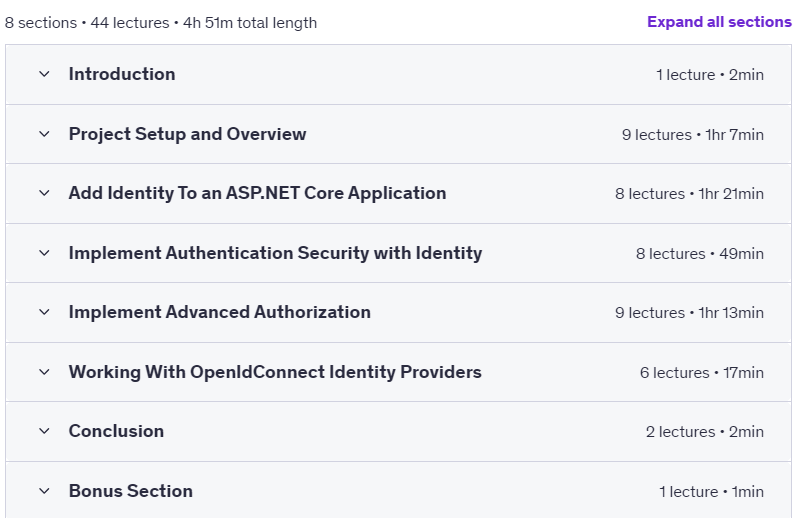Open Implement Advanced Authorization title
The width and height of the screenshot is (795, 518).
220,312
